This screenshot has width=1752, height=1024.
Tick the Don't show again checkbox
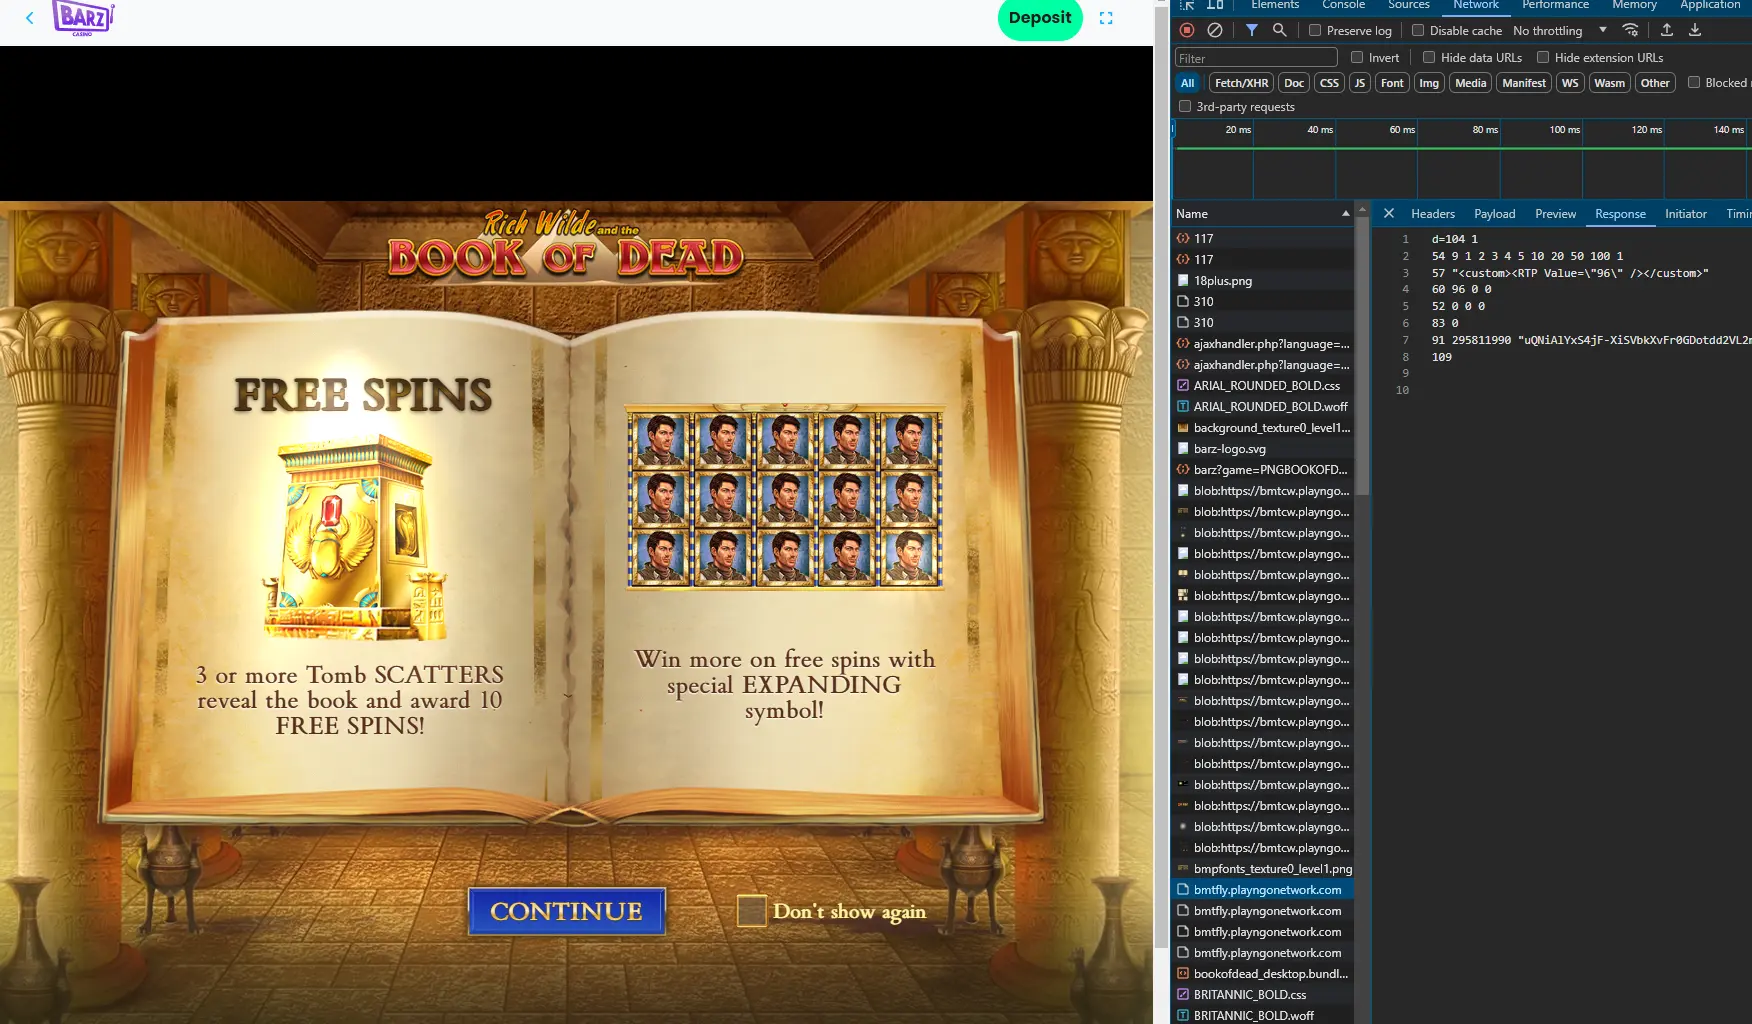pyautogui.click(x=751, y=911)
